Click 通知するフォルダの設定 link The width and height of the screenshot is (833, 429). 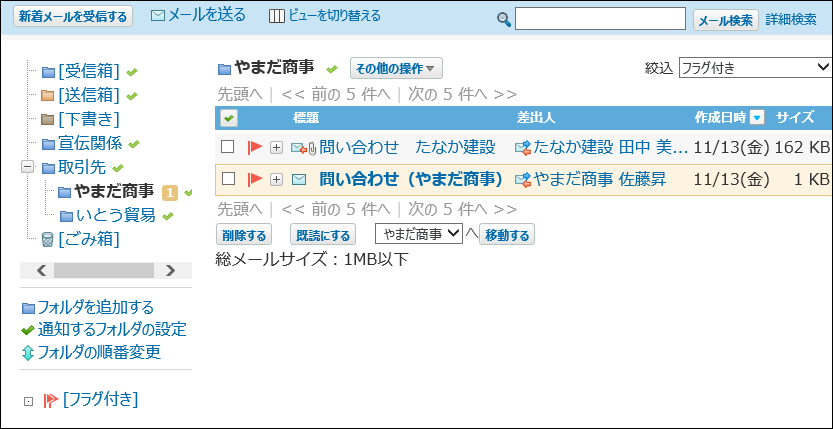(112, 330)
